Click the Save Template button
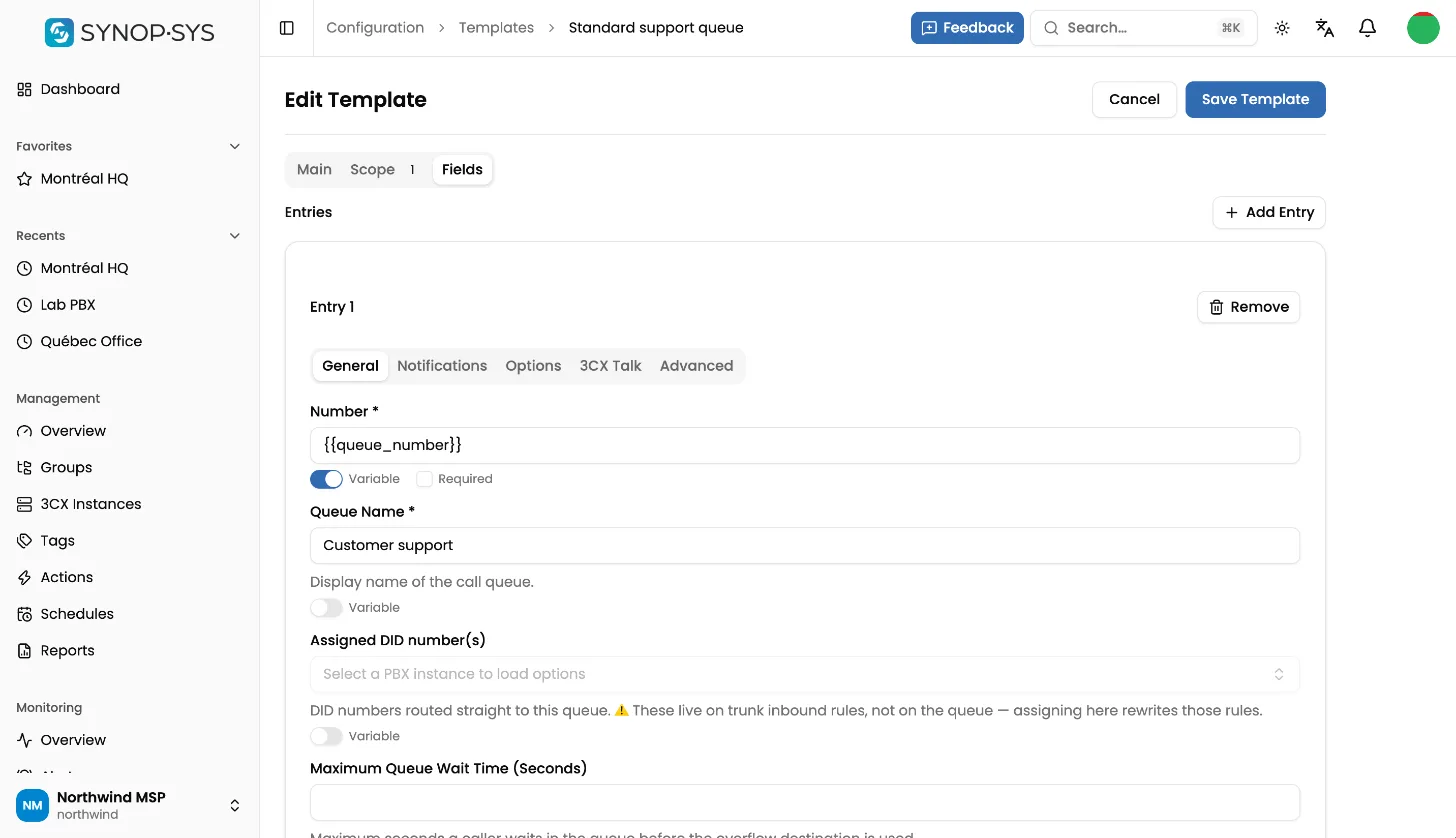1456x838 pixels. point(1255,99)
